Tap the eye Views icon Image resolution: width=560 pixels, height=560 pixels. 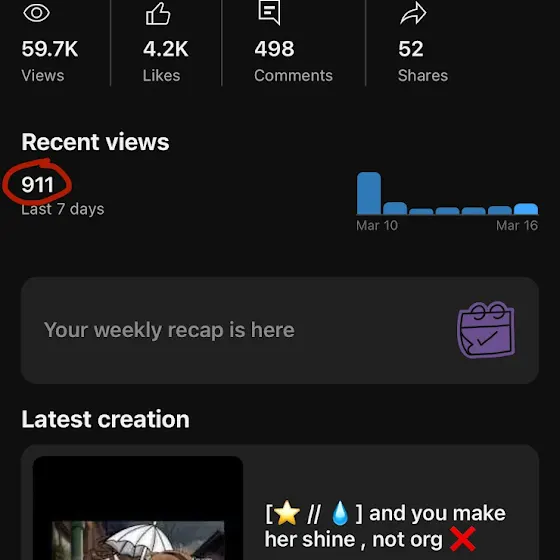click(x=36, y=13)
